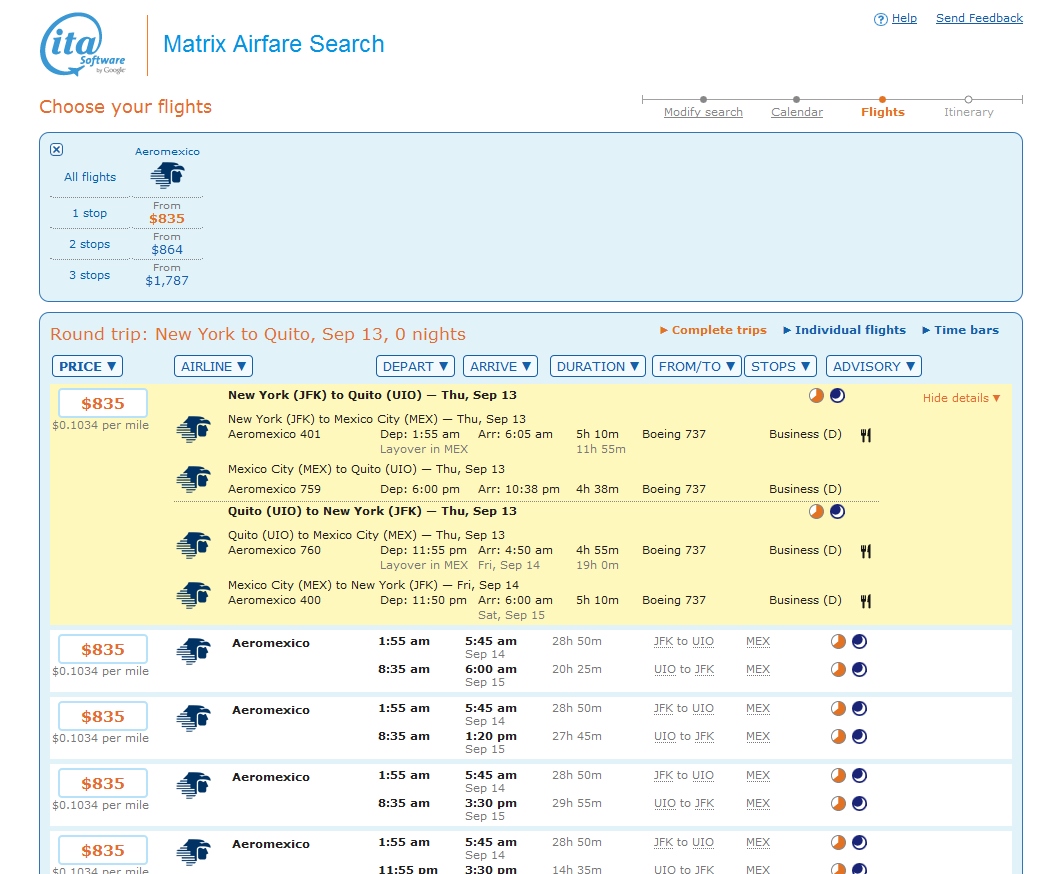1058x874 pixels.
Task: Open the DURATION sort dropdown
Action: (x=597, y=366)
